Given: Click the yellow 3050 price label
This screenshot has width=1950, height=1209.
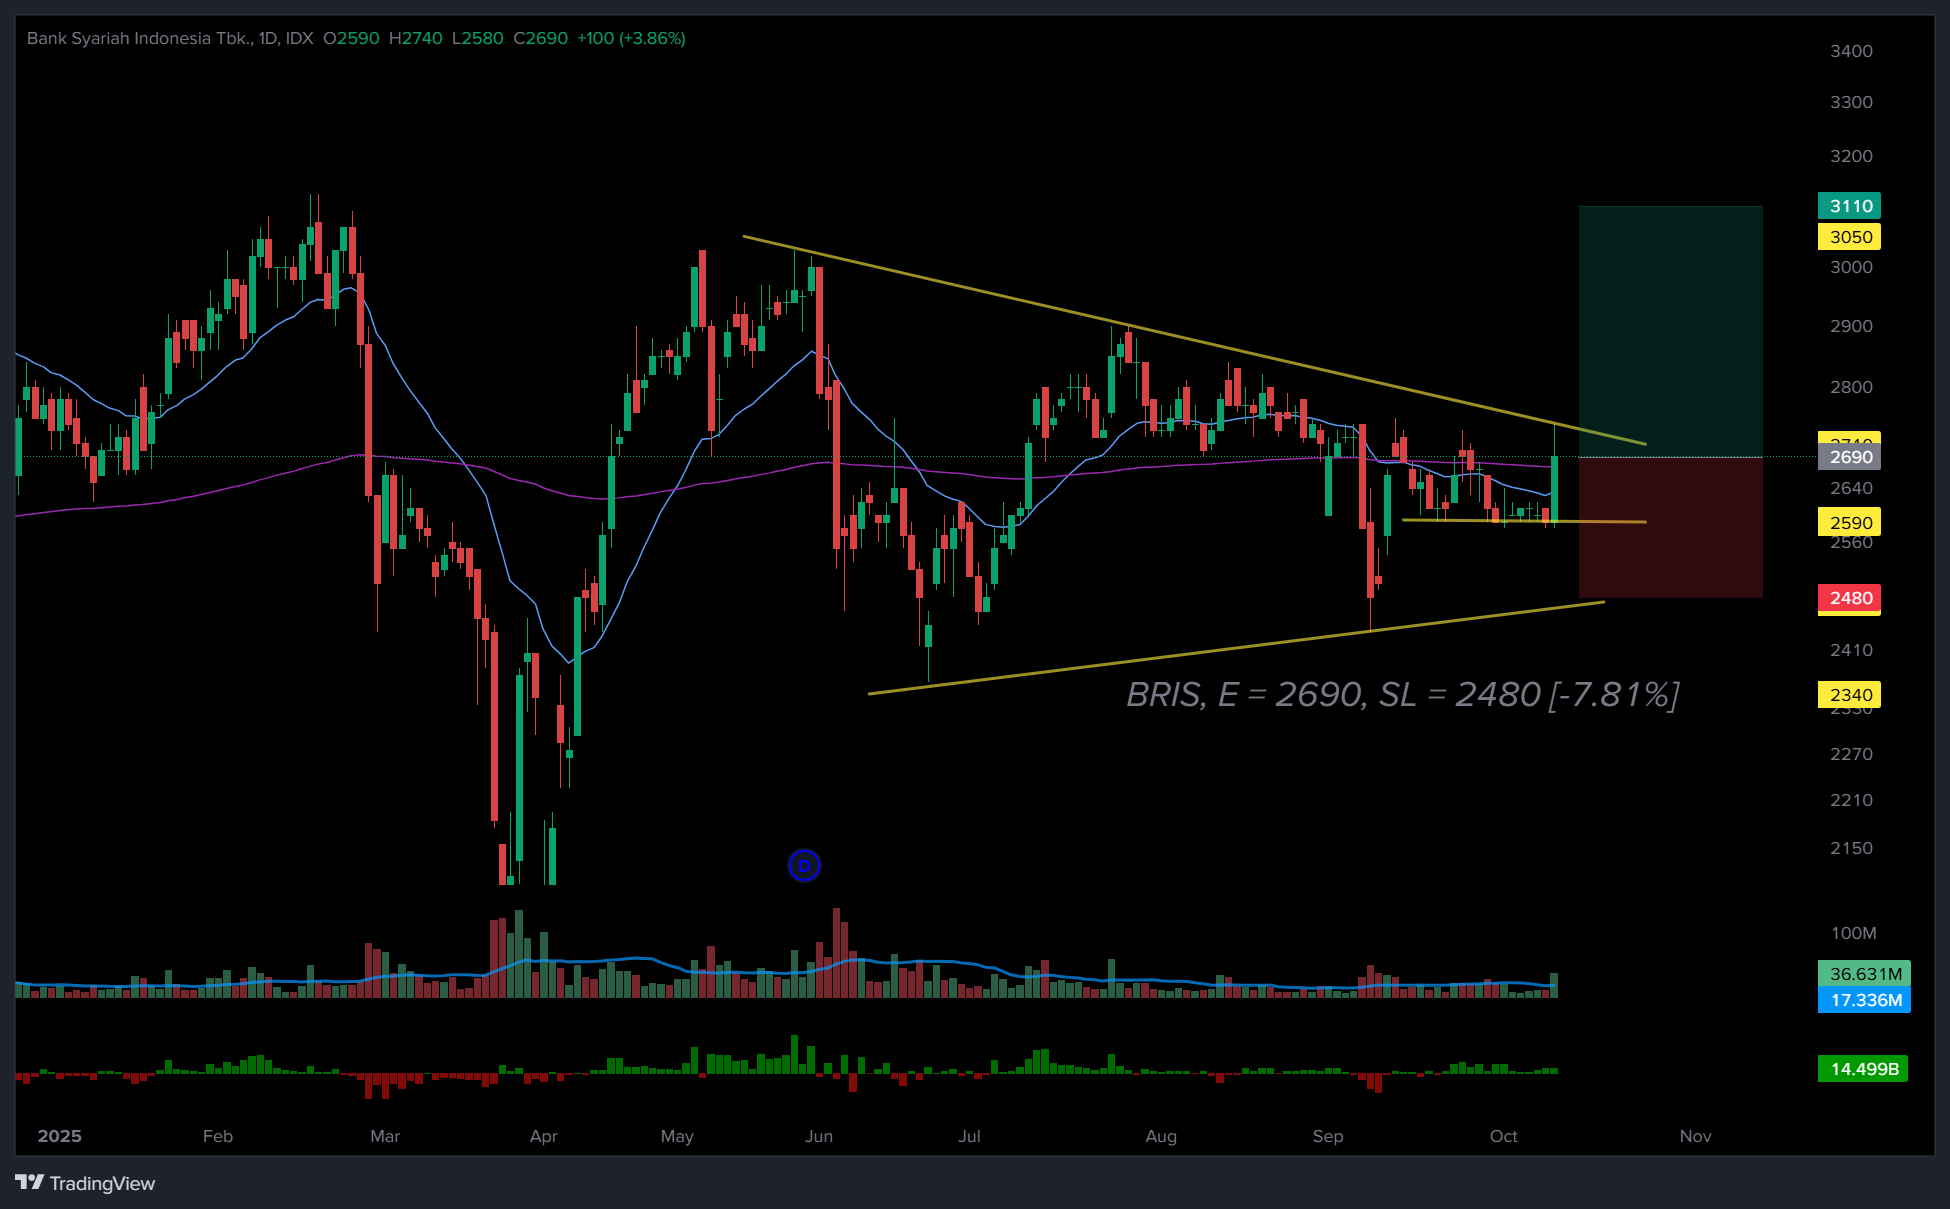Looking at the screenshot, I should [x=1849, y=237].
